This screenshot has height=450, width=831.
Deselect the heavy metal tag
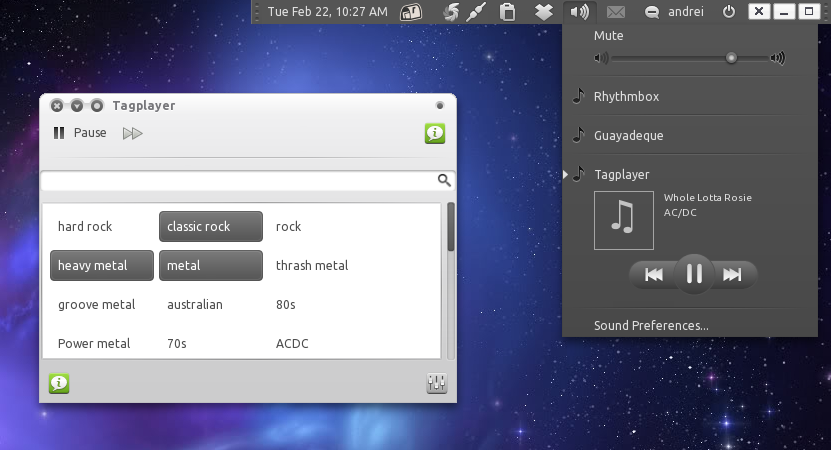click(x=102, y=266)
